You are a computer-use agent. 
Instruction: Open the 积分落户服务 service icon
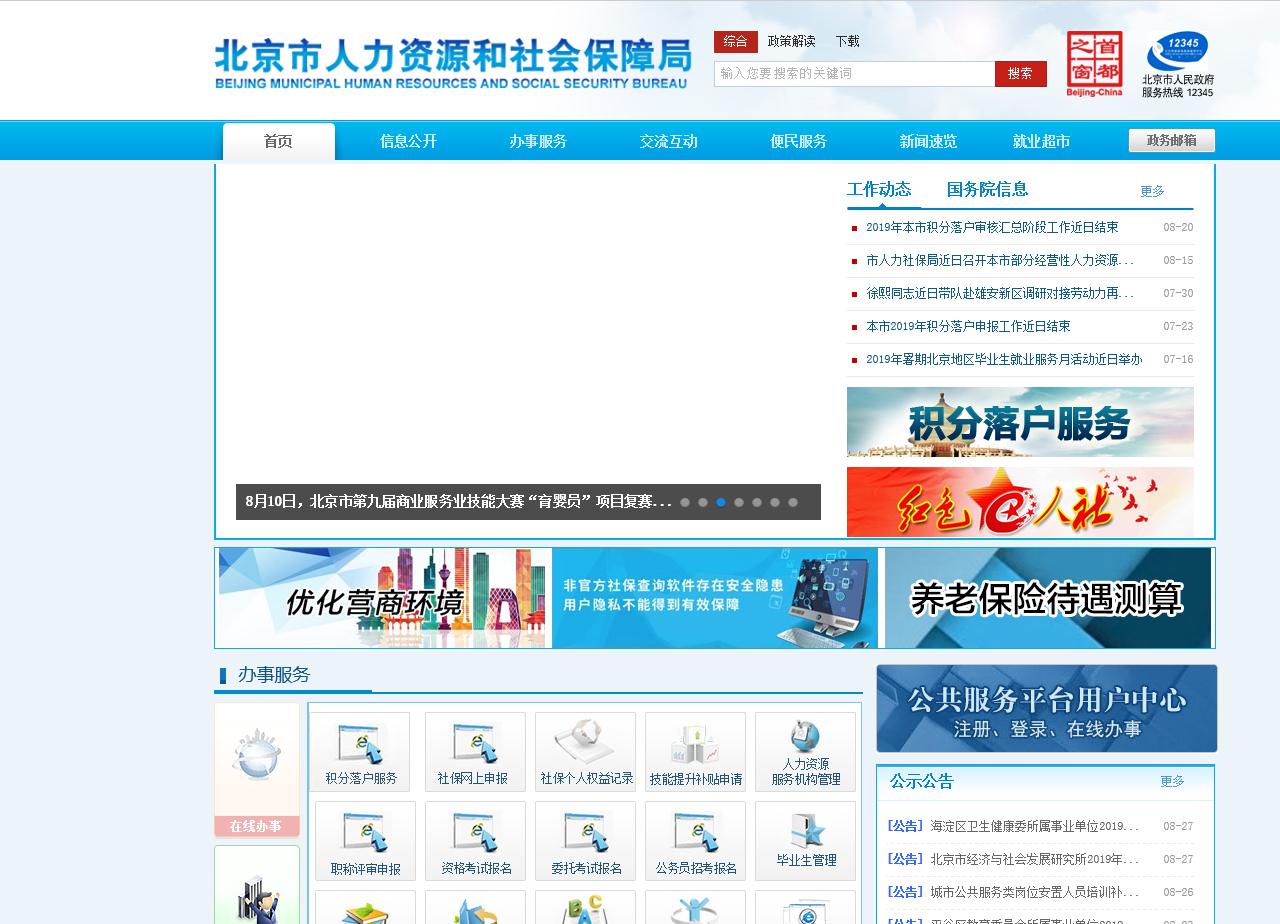point(360,752)
